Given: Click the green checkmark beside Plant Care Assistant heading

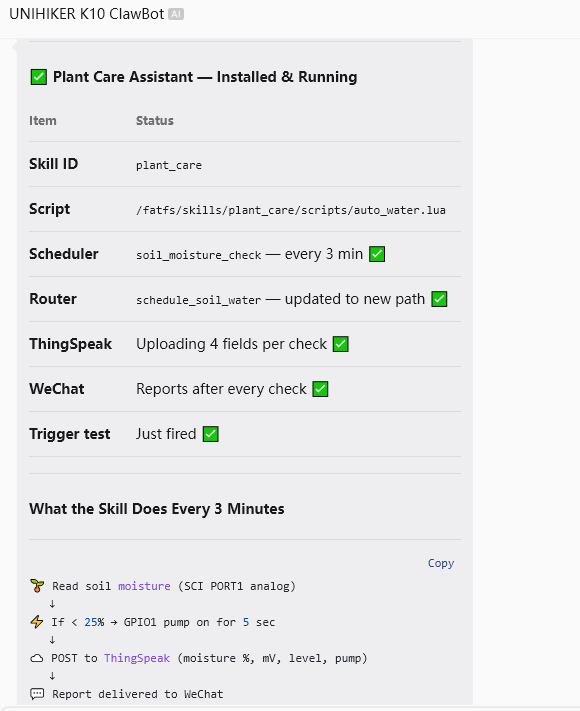Looking at the screenshot, I should pos(39,77).
